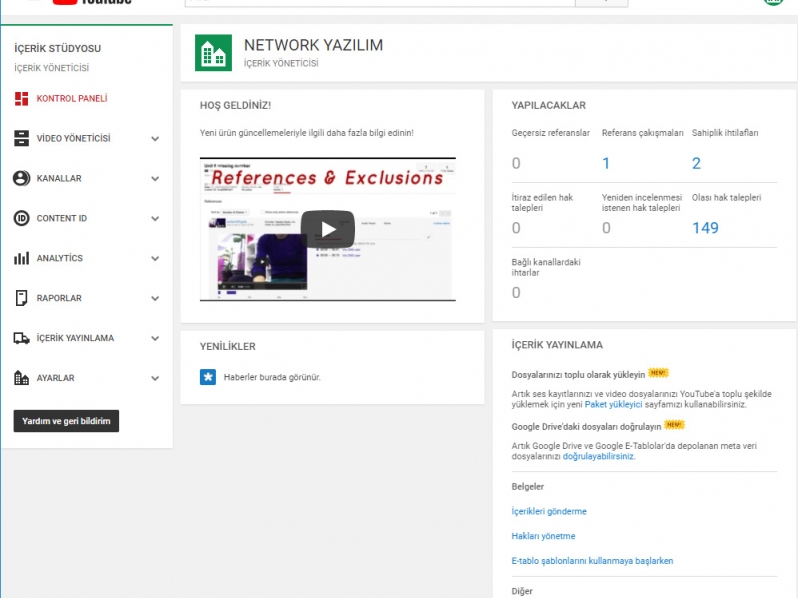Click the Raporlar document icon
The image size is (798, 598).
pos(21,298)
